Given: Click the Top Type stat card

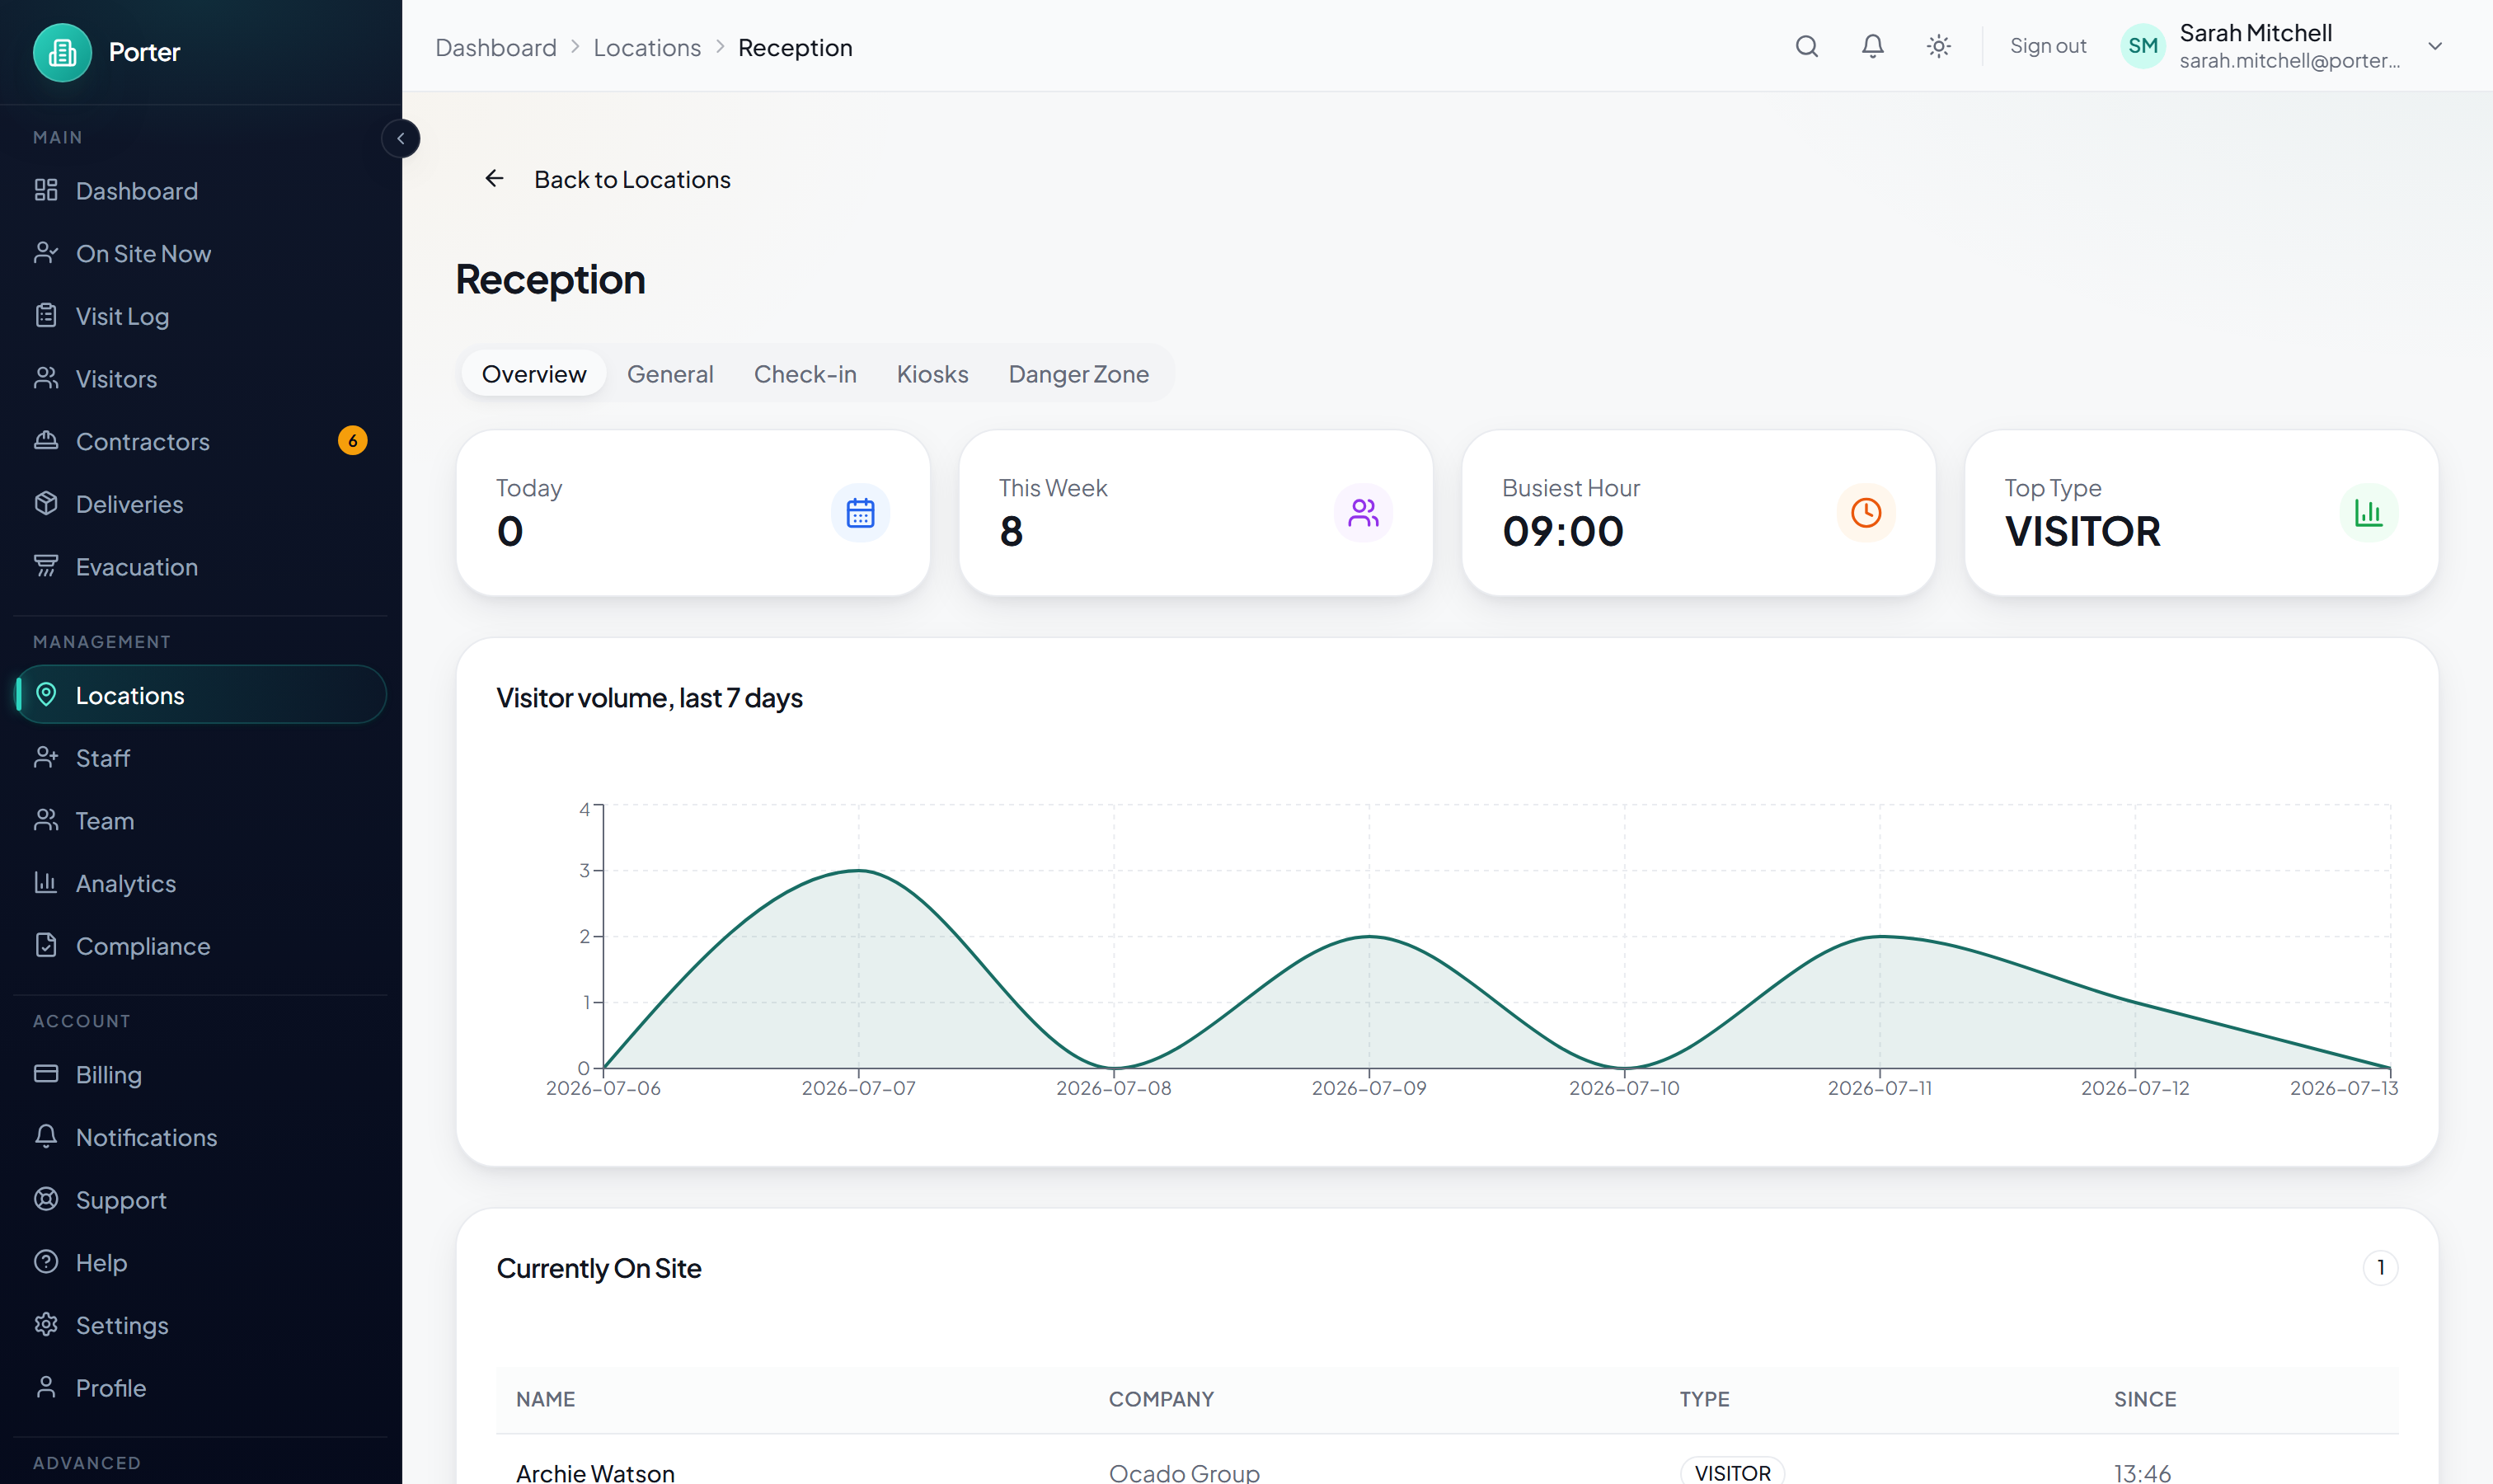Looking at the screenshot, I should click(x=2202, y=513).
